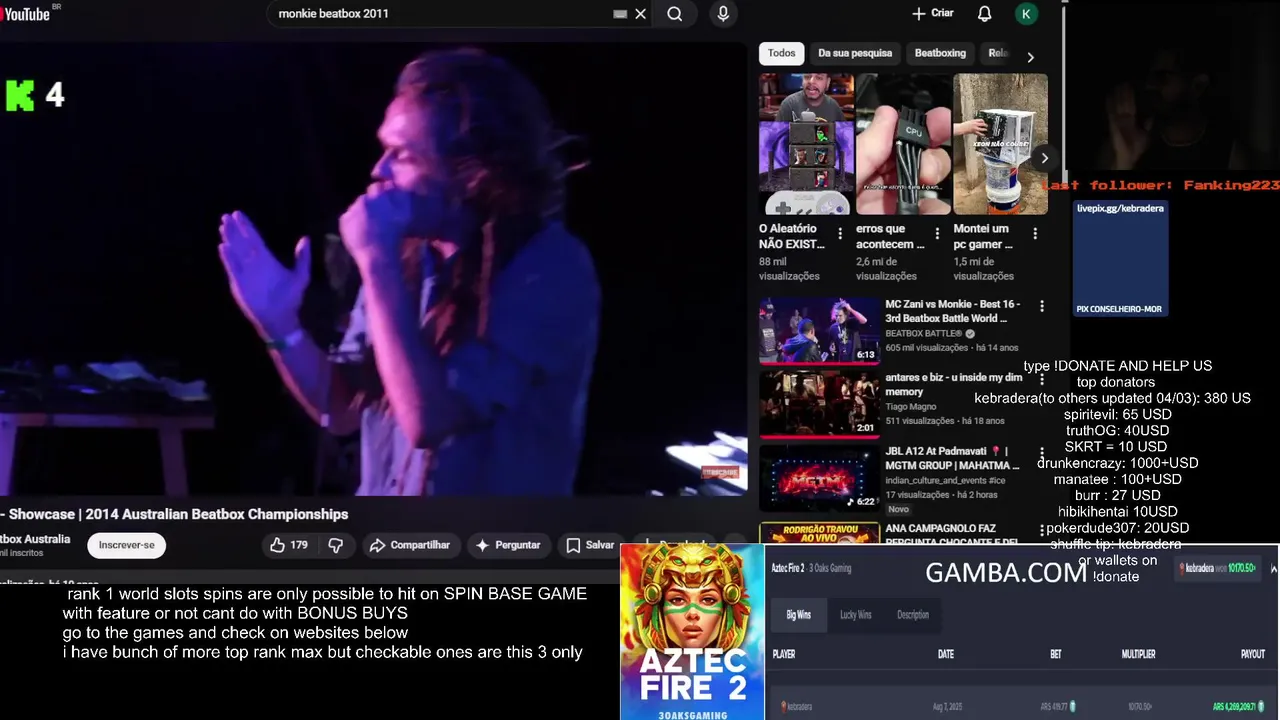Open the livepix.gg/kebradera QR panel

coord(1120,259)
